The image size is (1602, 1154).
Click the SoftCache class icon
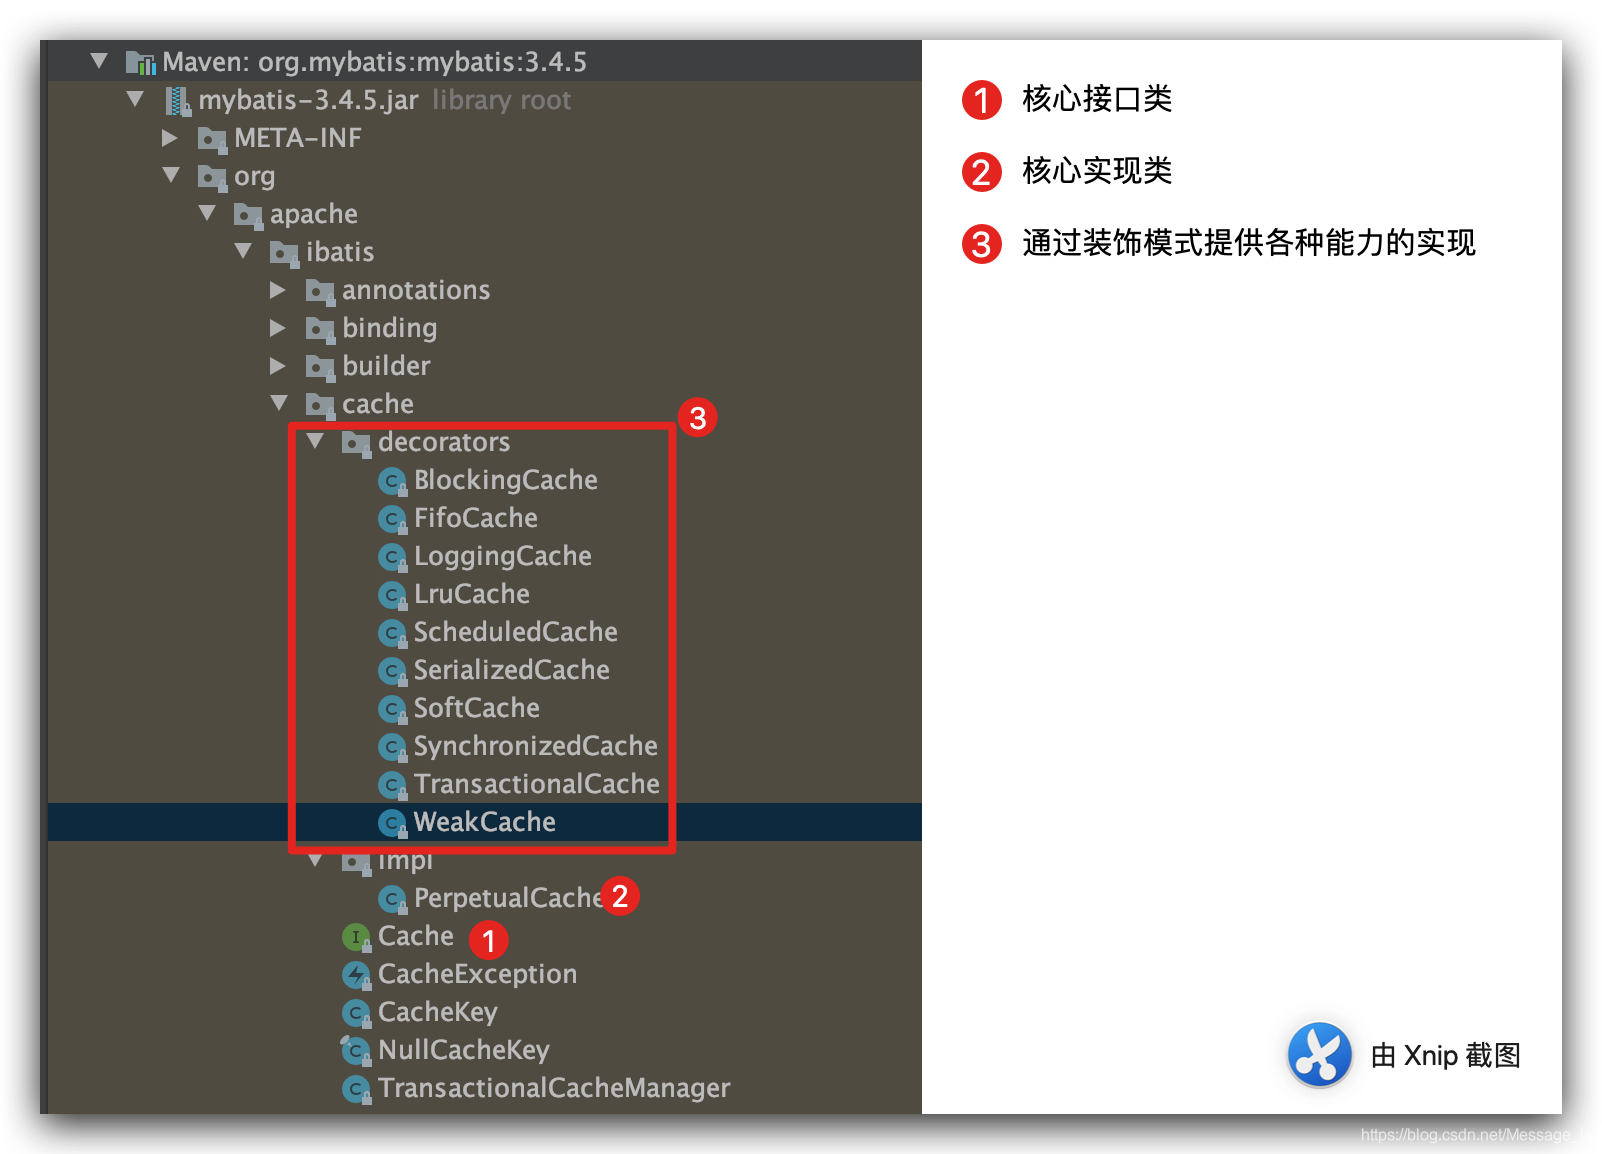click(x=392, y=709)
